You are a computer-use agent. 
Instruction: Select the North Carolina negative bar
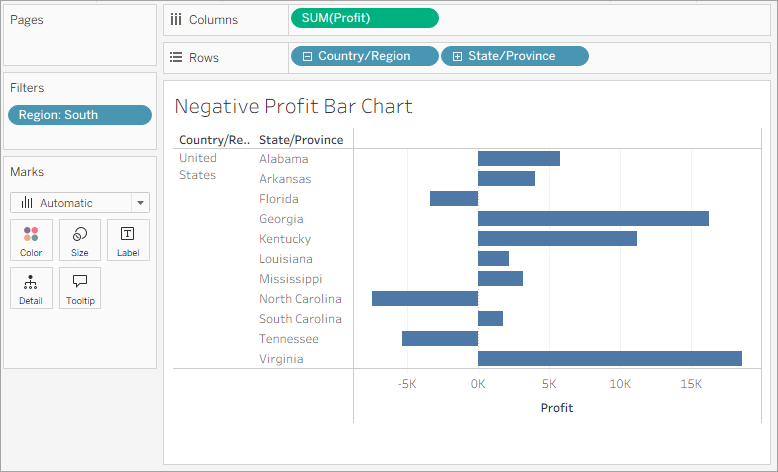point(425,299)
